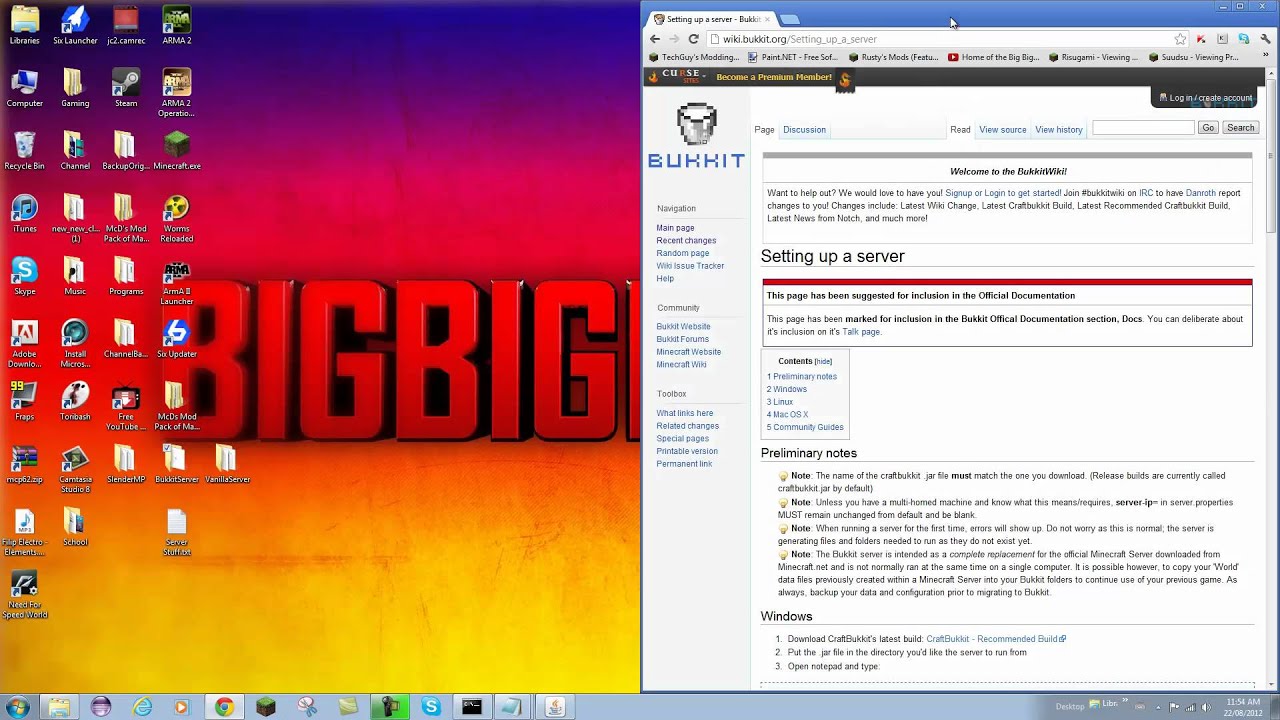
Task: Open the Six Launcher desktop icon
Action: pos(75,26)
